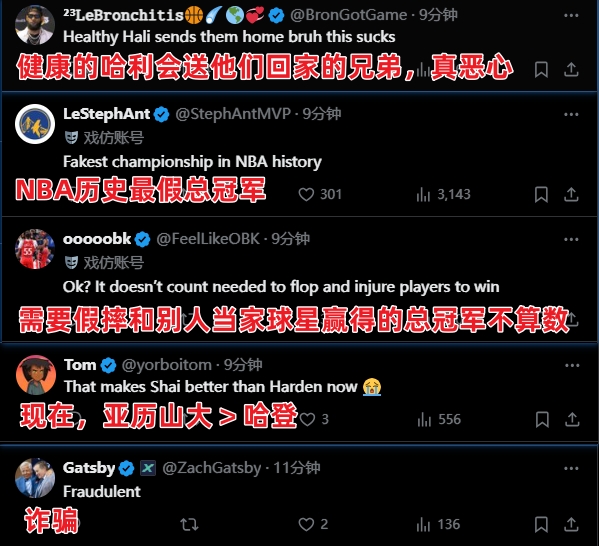Open more options on Gatsby tweet
Image resolution: width=599 pixels, height=546 pixels.
click(x=571, y=468)
